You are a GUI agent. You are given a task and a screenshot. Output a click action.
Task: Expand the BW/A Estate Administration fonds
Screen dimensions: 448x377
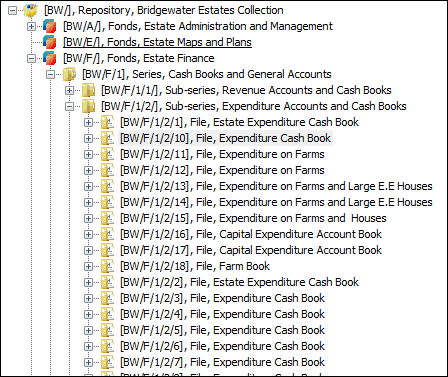pos(31,27)
